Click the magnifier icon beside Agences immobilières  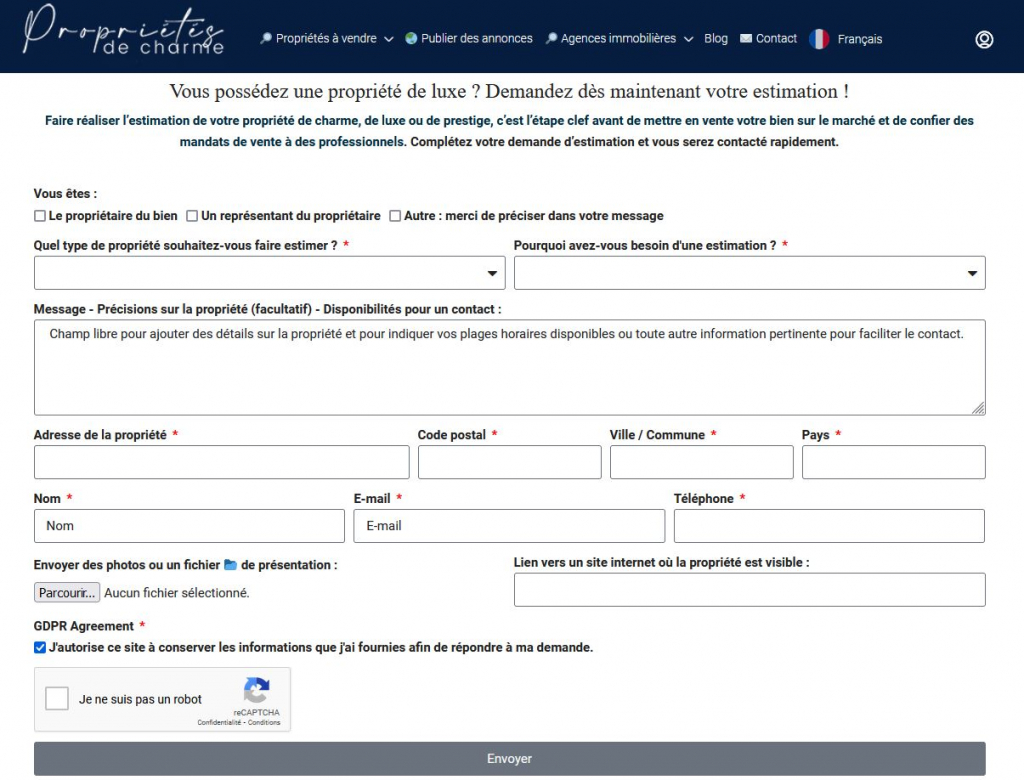(551, 39)
